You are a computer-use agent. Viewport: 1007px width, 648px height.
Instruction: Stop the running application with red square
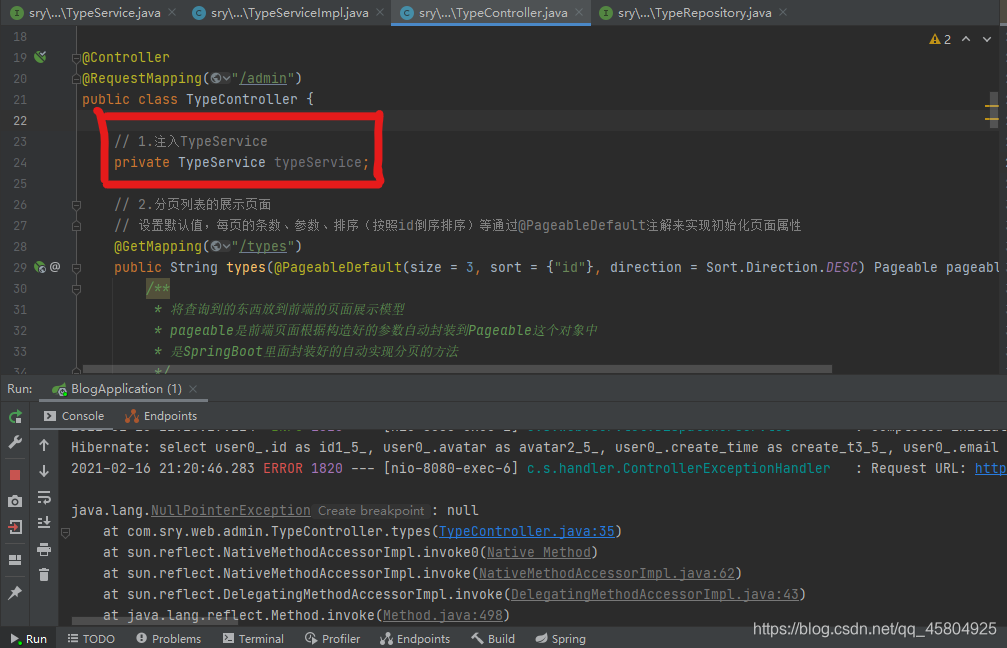click(x=15, y=475)
